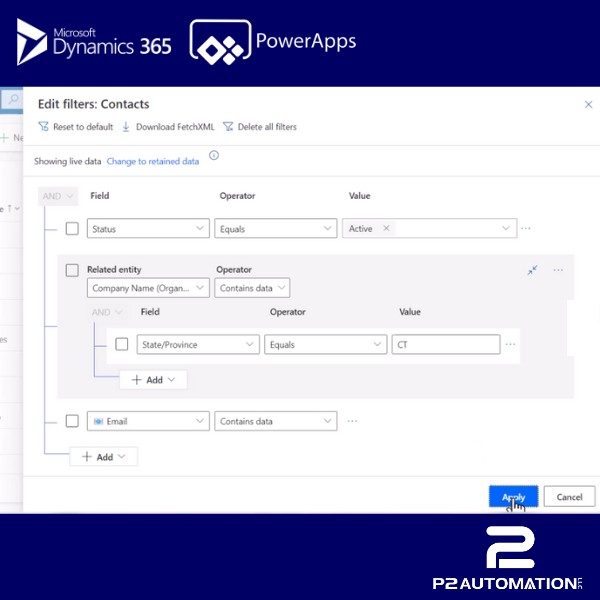The height and width of the screenshot is (600, 600).
Task: Click the bottom Add button
Action: (x=103, y=457)
